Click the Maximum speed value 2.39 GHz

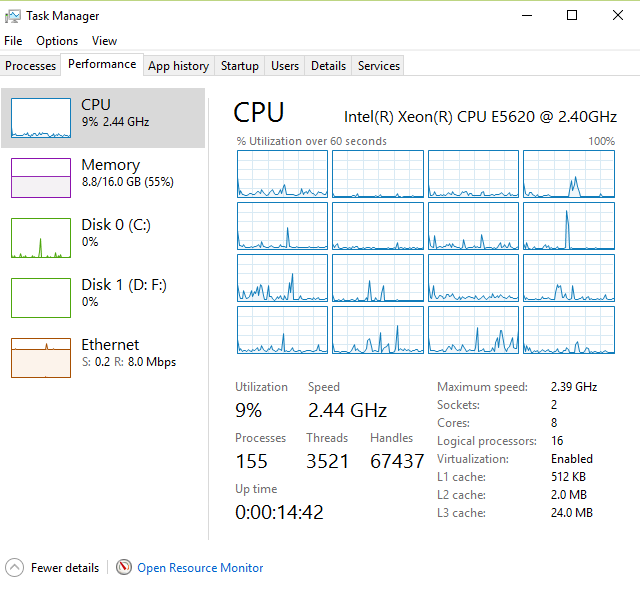coord(574,387)
